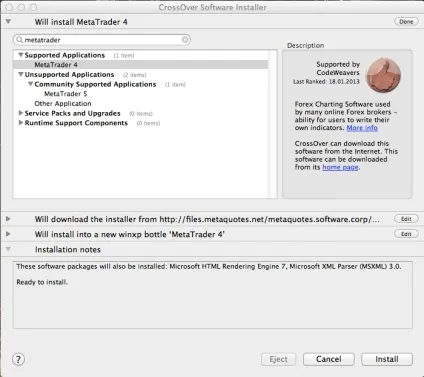
Task: Click the Supported Applications header text
Action: [x=65, y=55]
